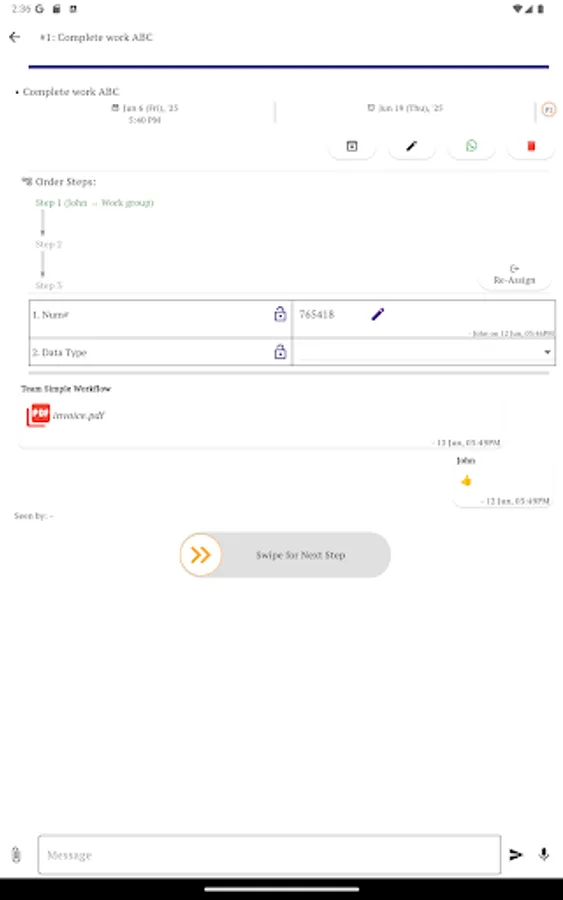Tap the Team Simple Workflow sender name

point(66,389)
